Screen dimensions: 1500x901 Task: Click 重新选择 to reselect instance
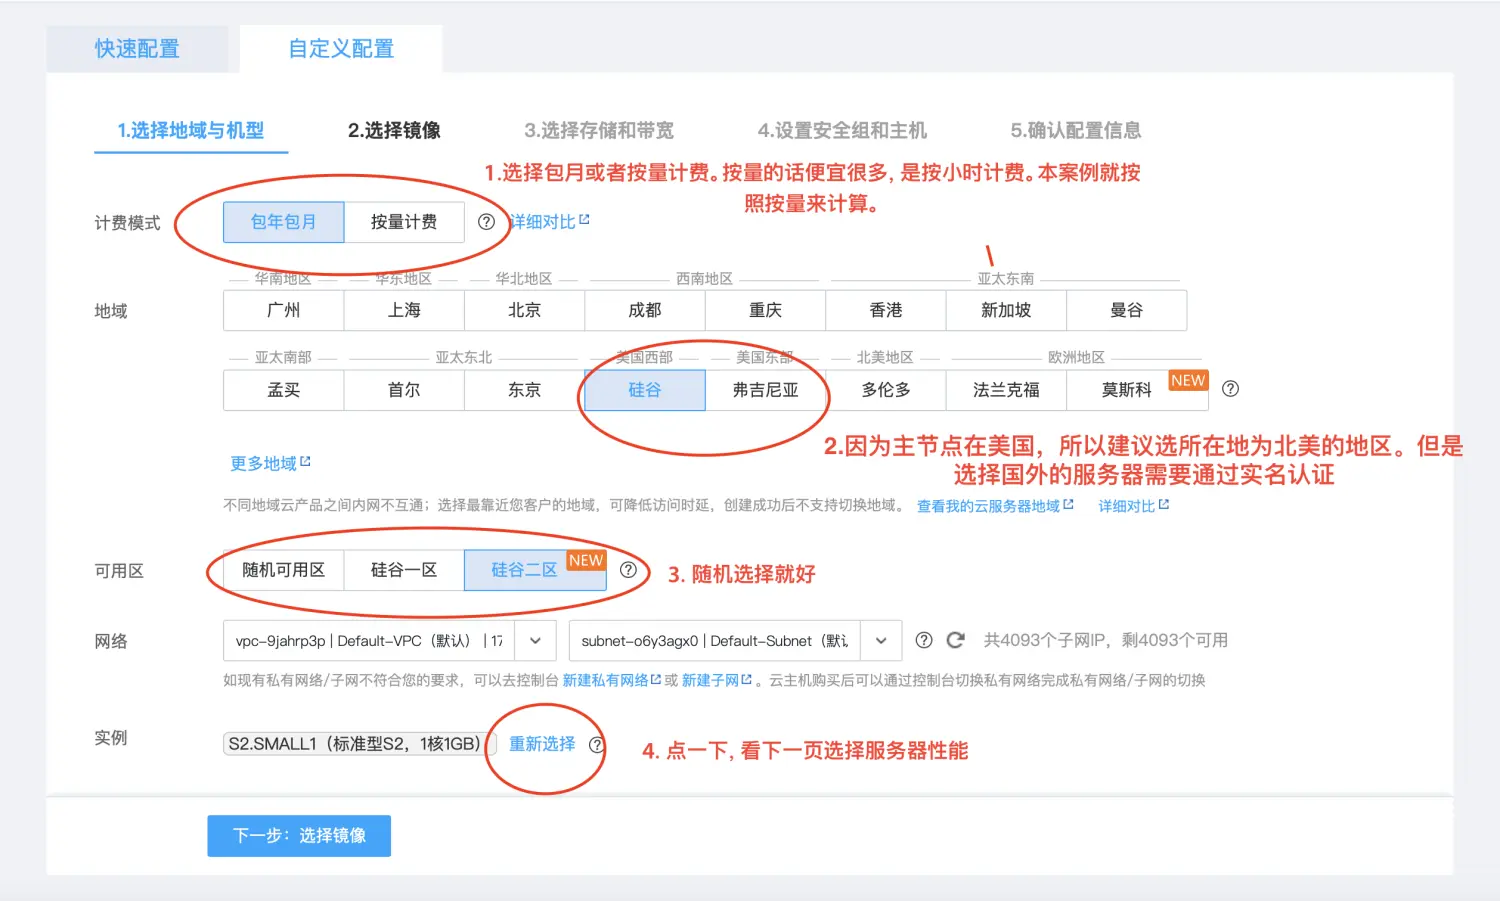pyautogui.click(x=542, y=744)
